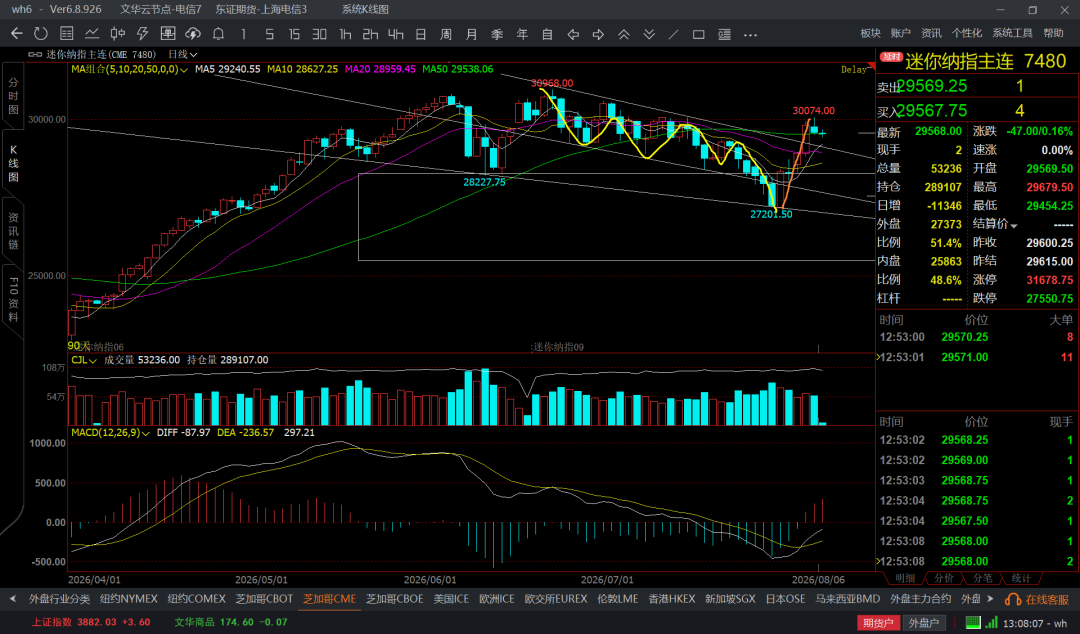Select the rectangle drawing tool icon
The height and width of the screenshot is (634, 1080).
point(698,34)
